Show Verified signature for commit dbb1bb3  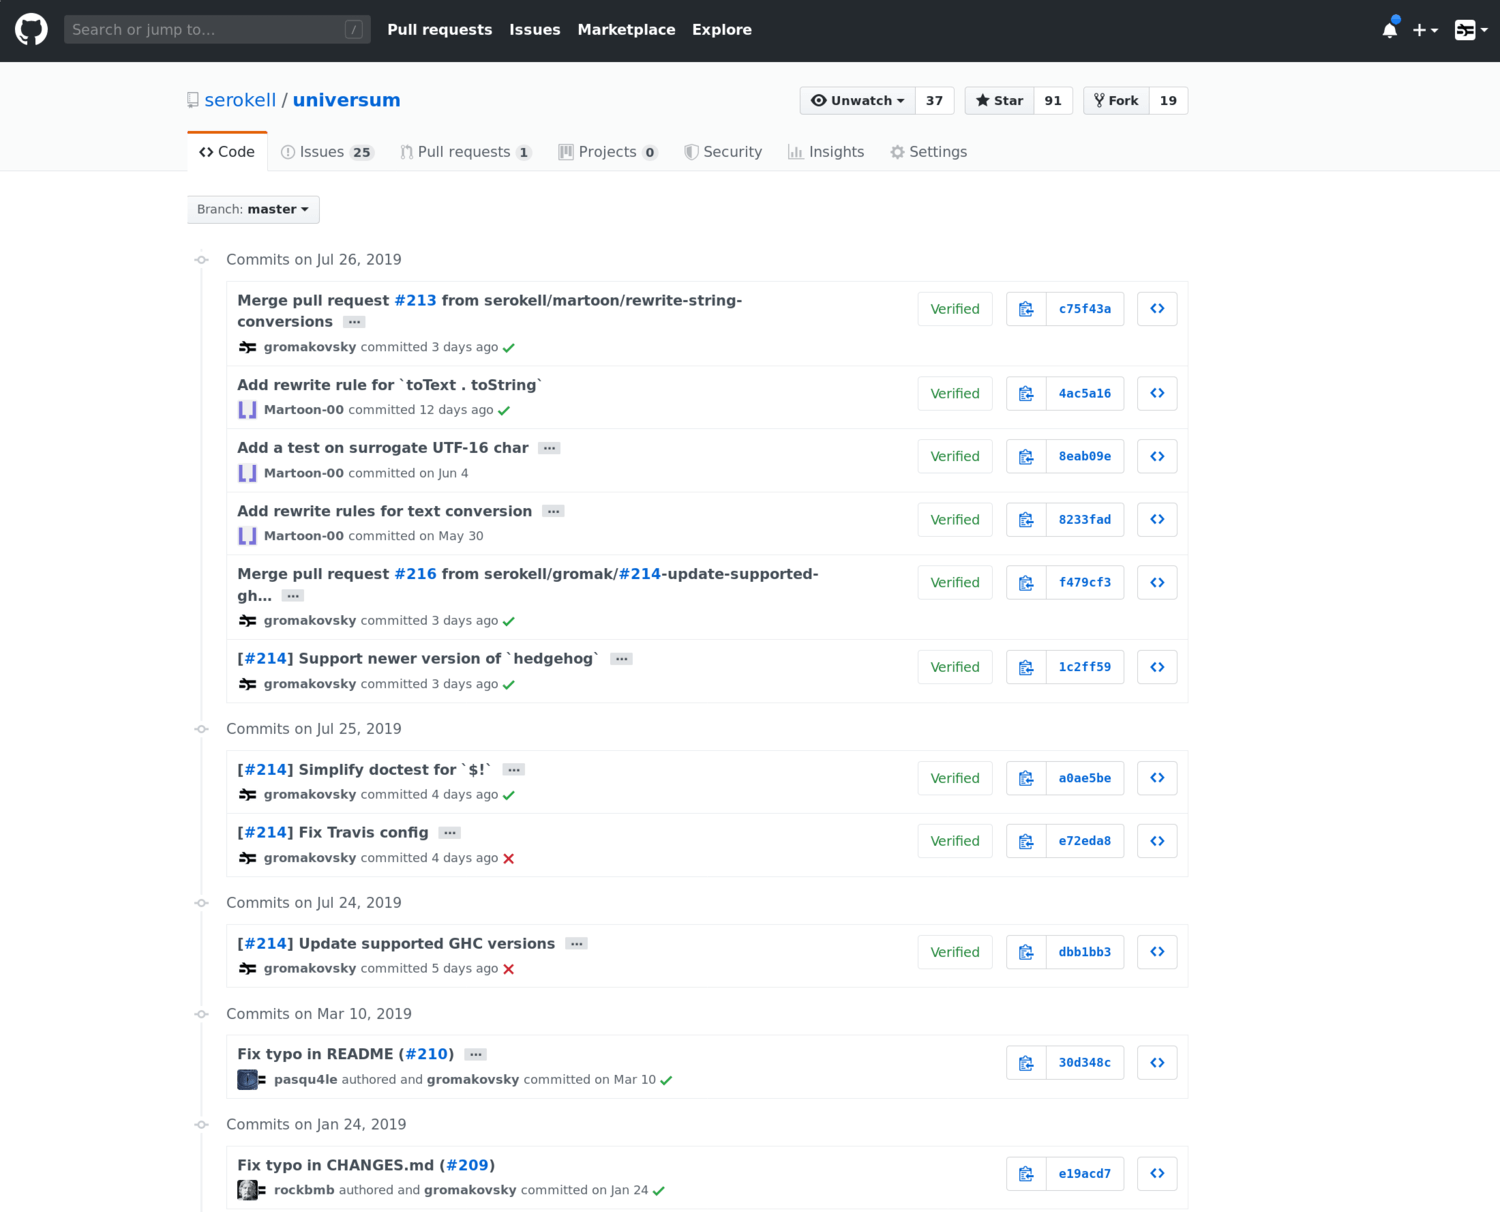(955, 952)
